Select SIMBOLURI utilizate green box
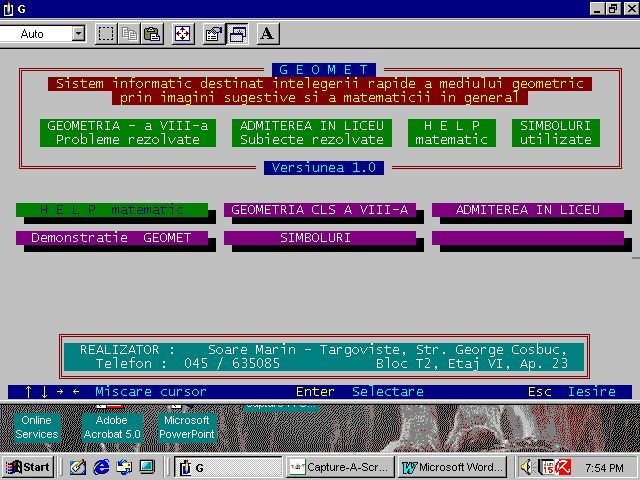The width and height of the screenshot is (640, 480). pos(556,133)
